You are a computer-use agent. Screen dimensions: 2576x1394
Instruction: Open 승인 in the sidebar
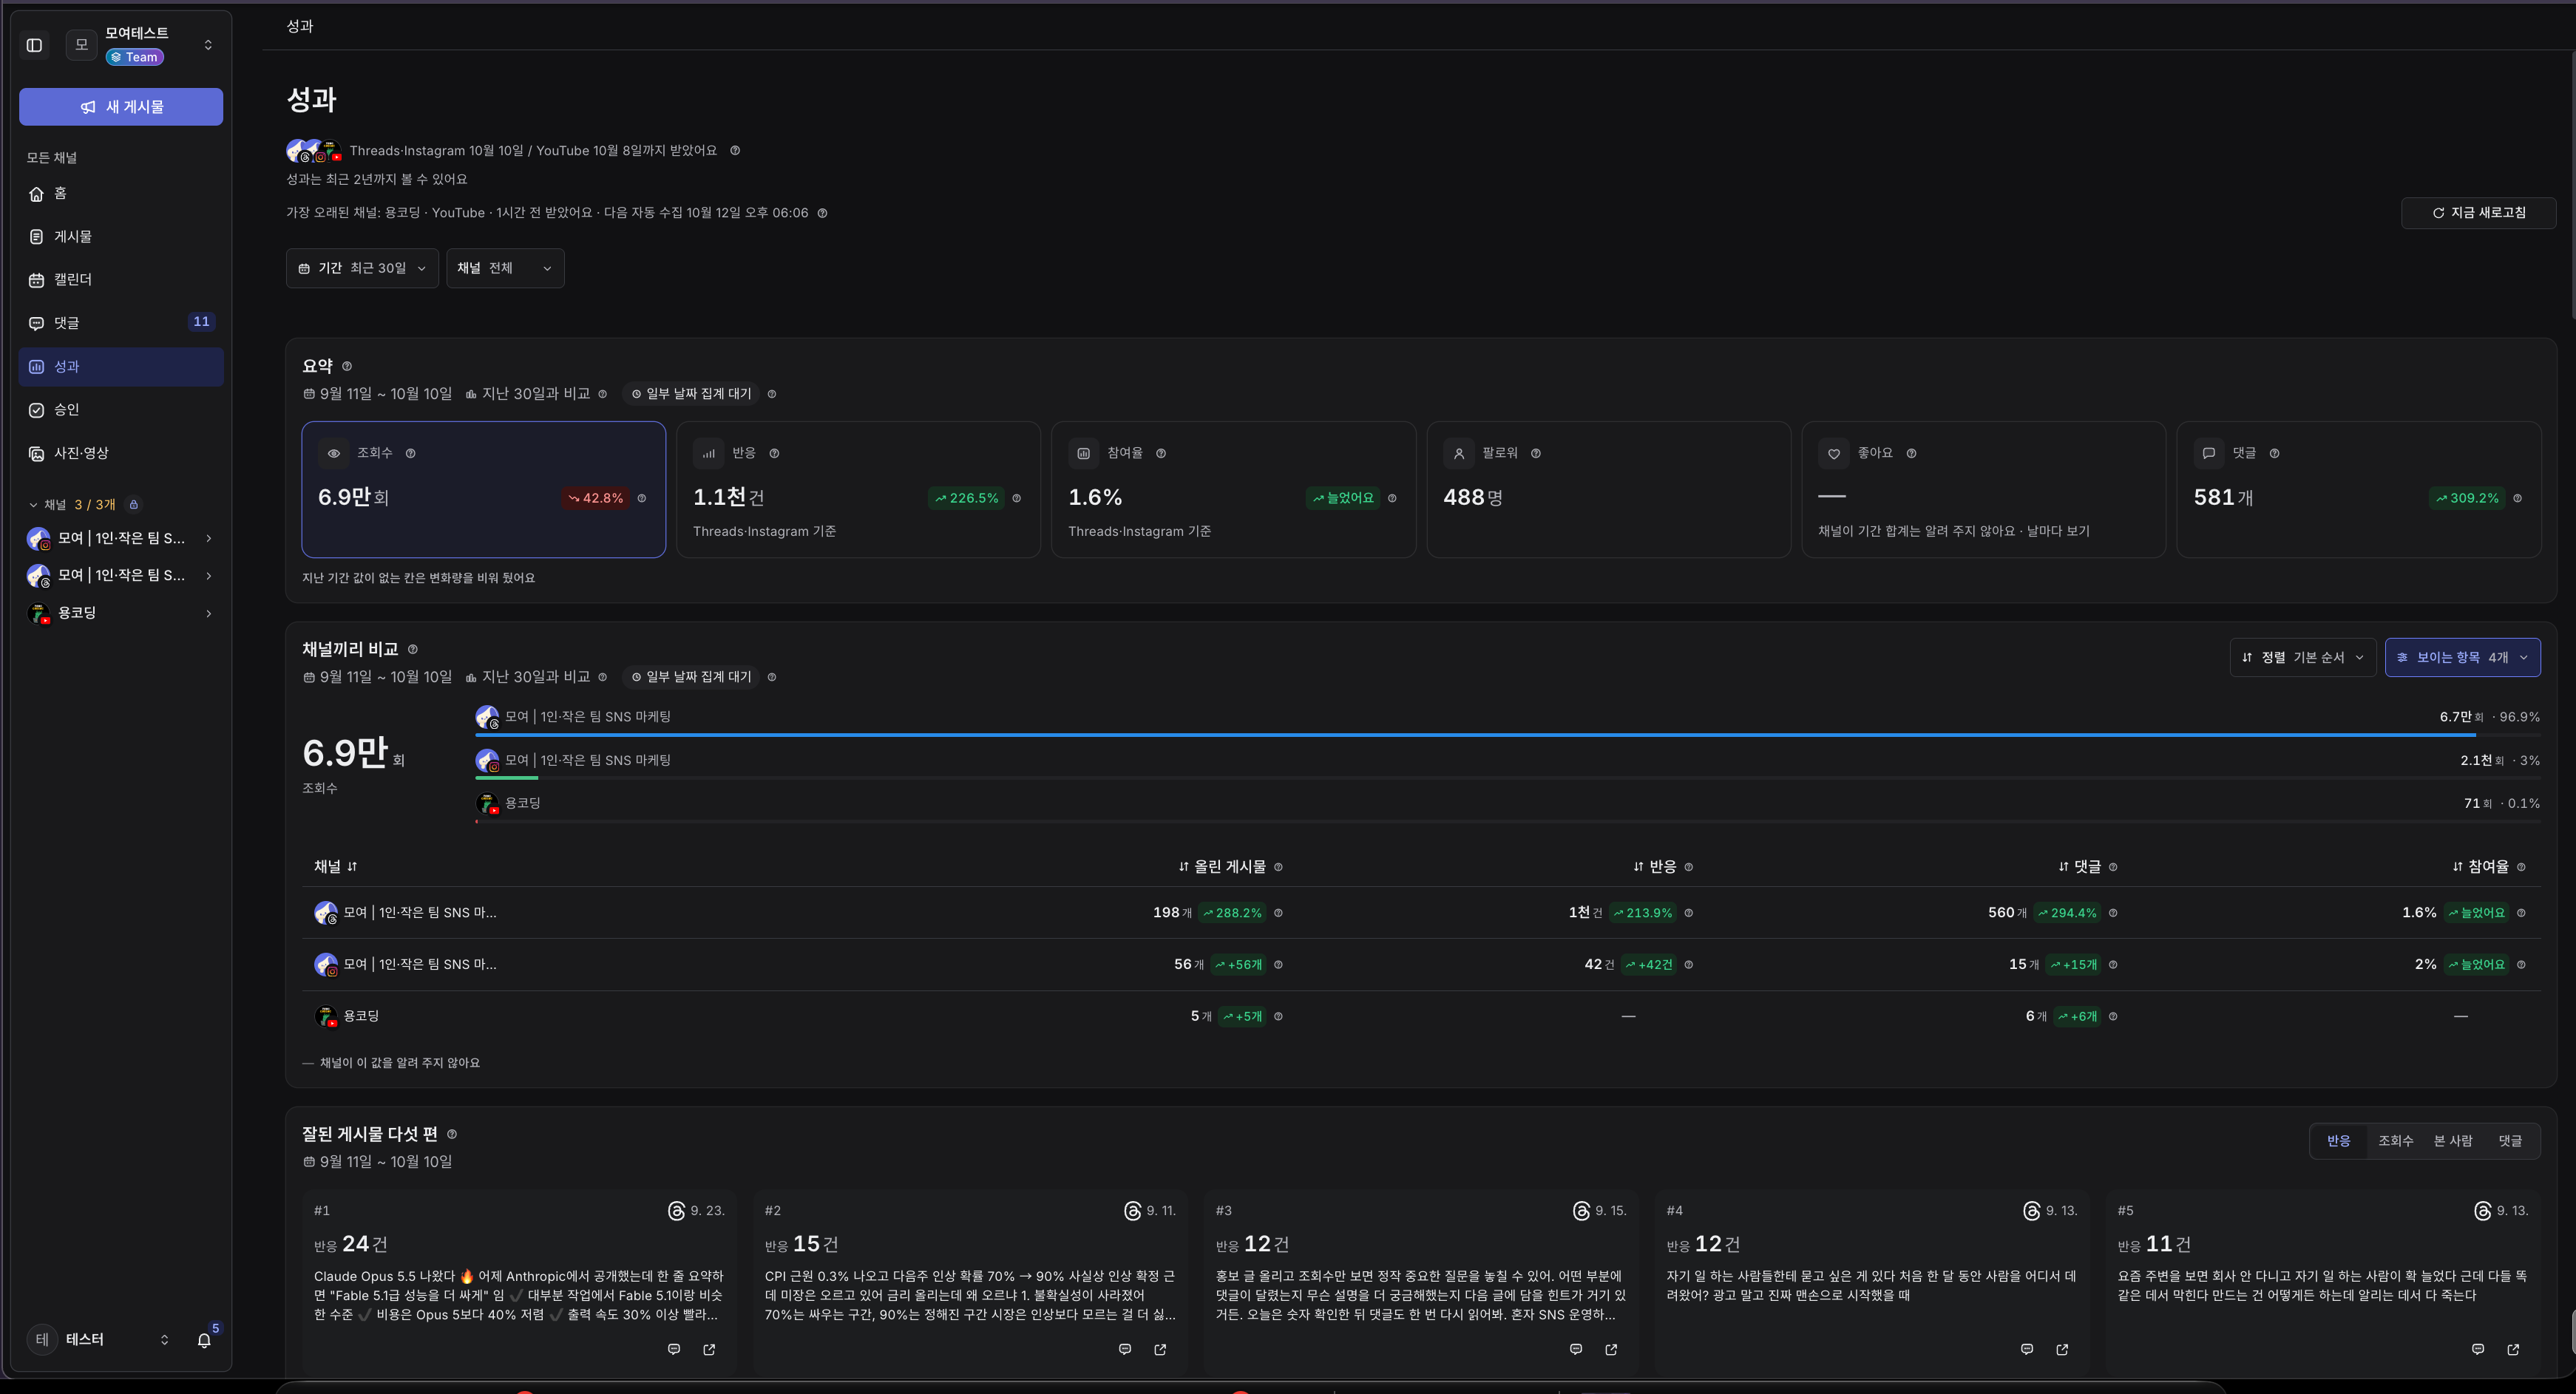(121, 410)
